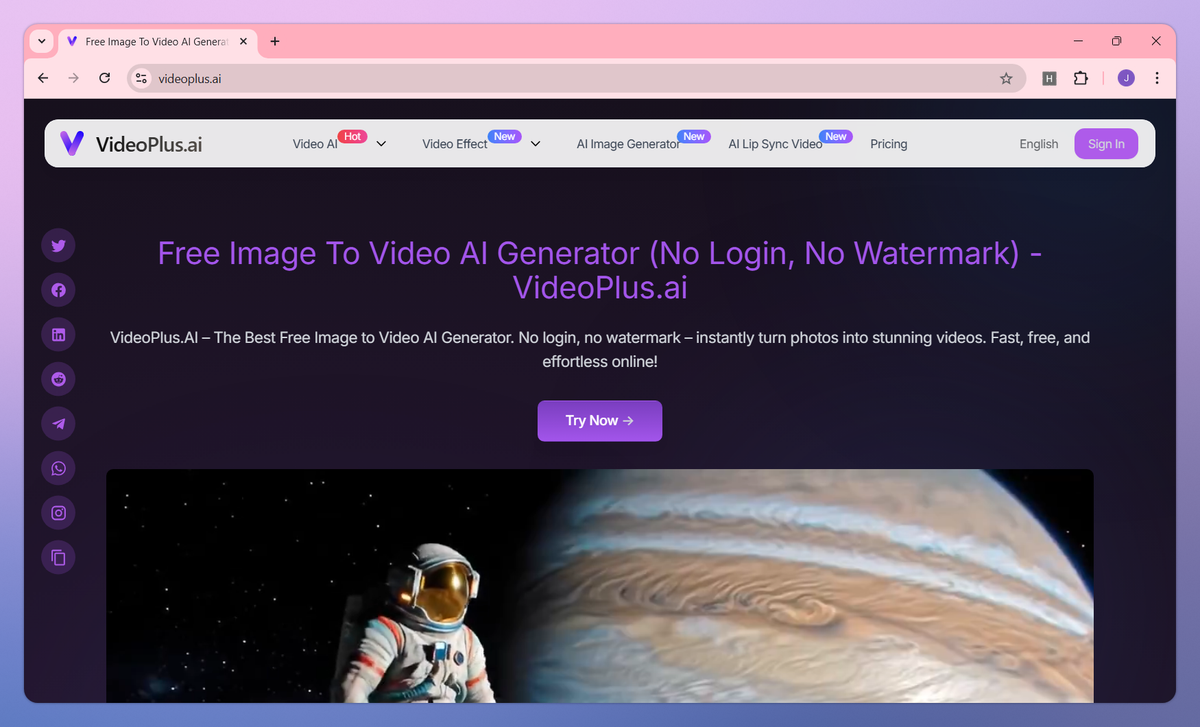View site information icon in address bar
This screenshot has height=727, width=1200.
click(x=141, y=78)
